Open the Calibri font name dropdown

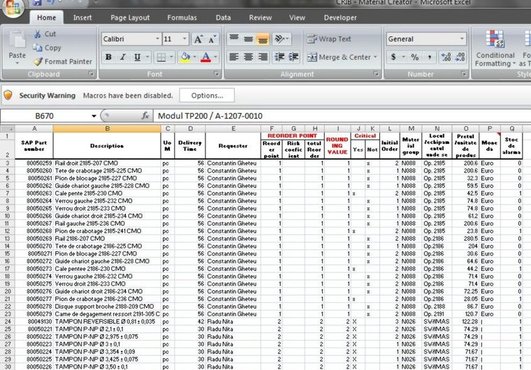pos(157,39)
